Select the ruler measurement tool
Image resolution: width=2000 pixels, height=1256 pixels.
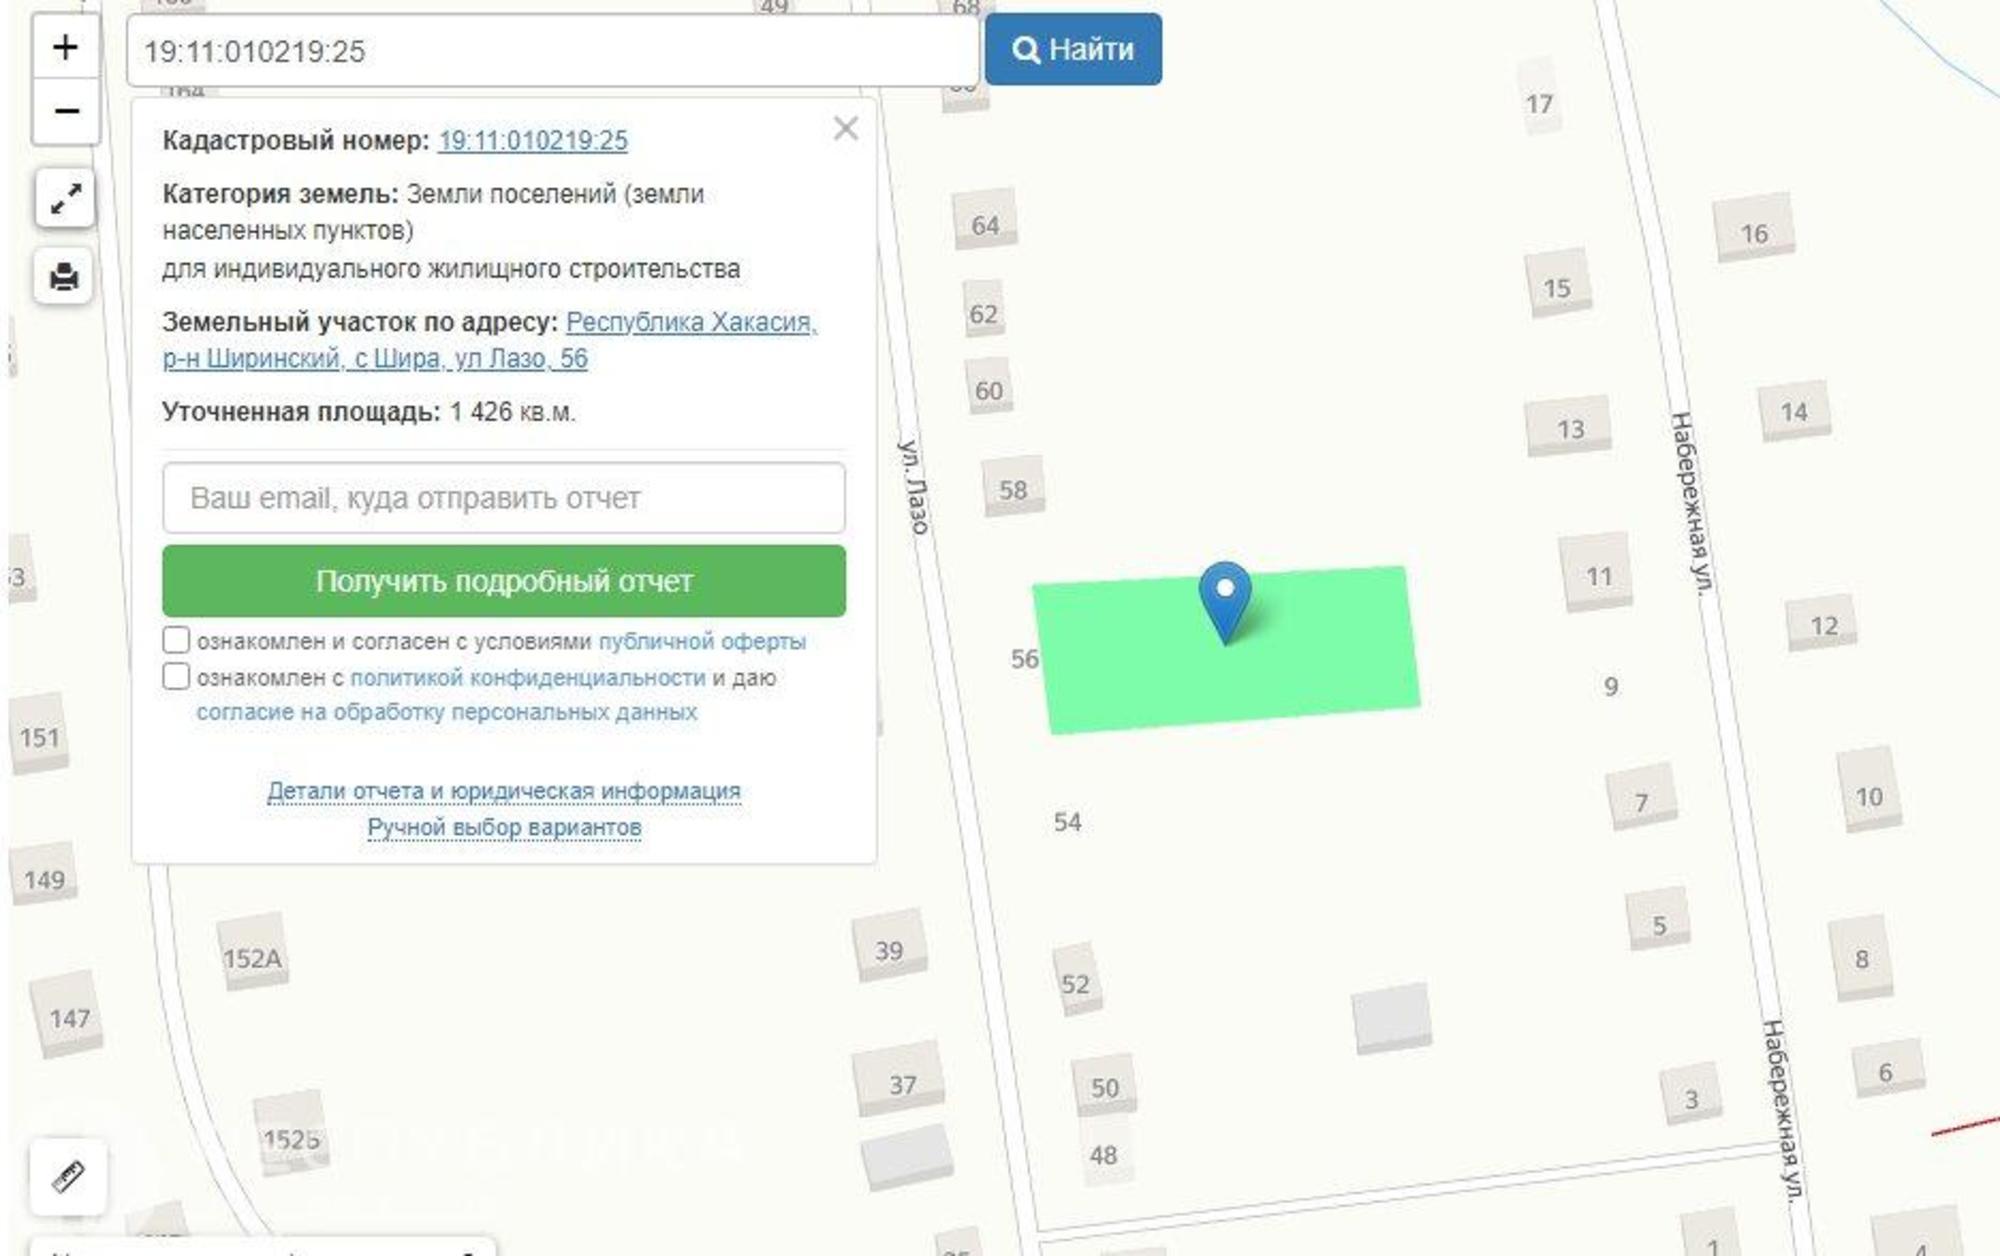coord(67,1176)
